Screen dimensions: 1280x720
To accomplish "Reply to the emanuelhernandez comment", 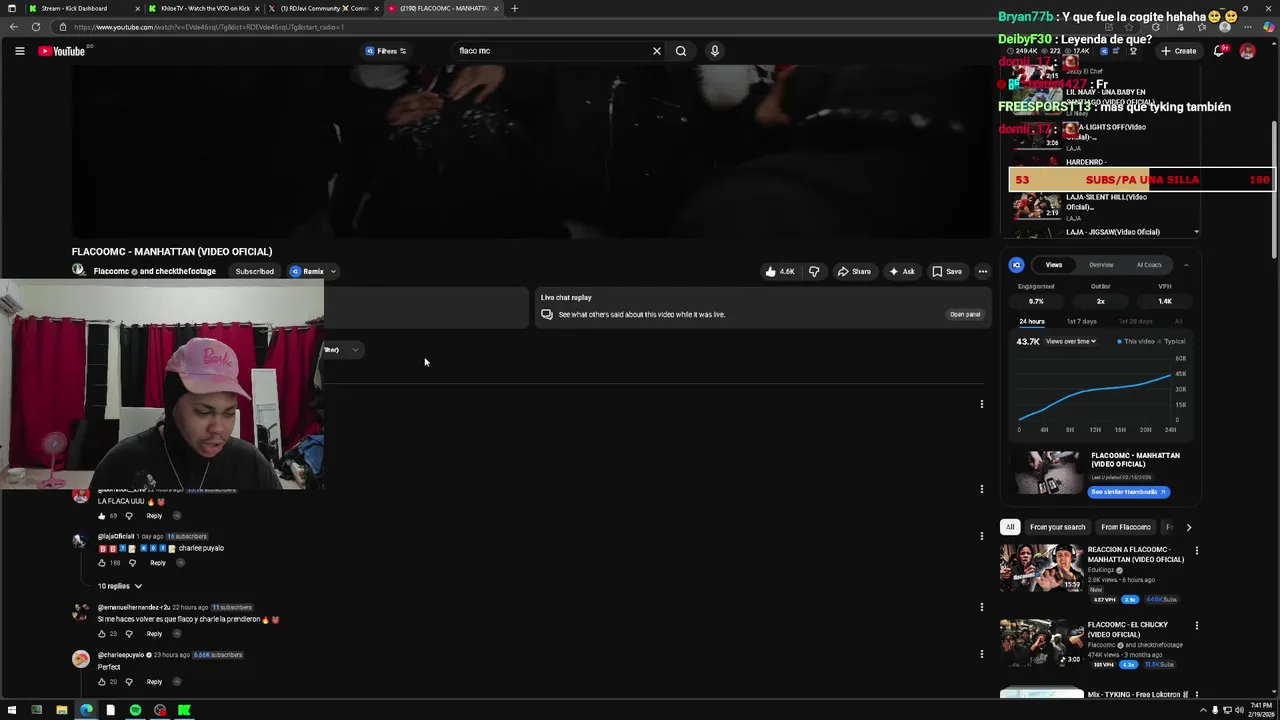I will 154,634.
